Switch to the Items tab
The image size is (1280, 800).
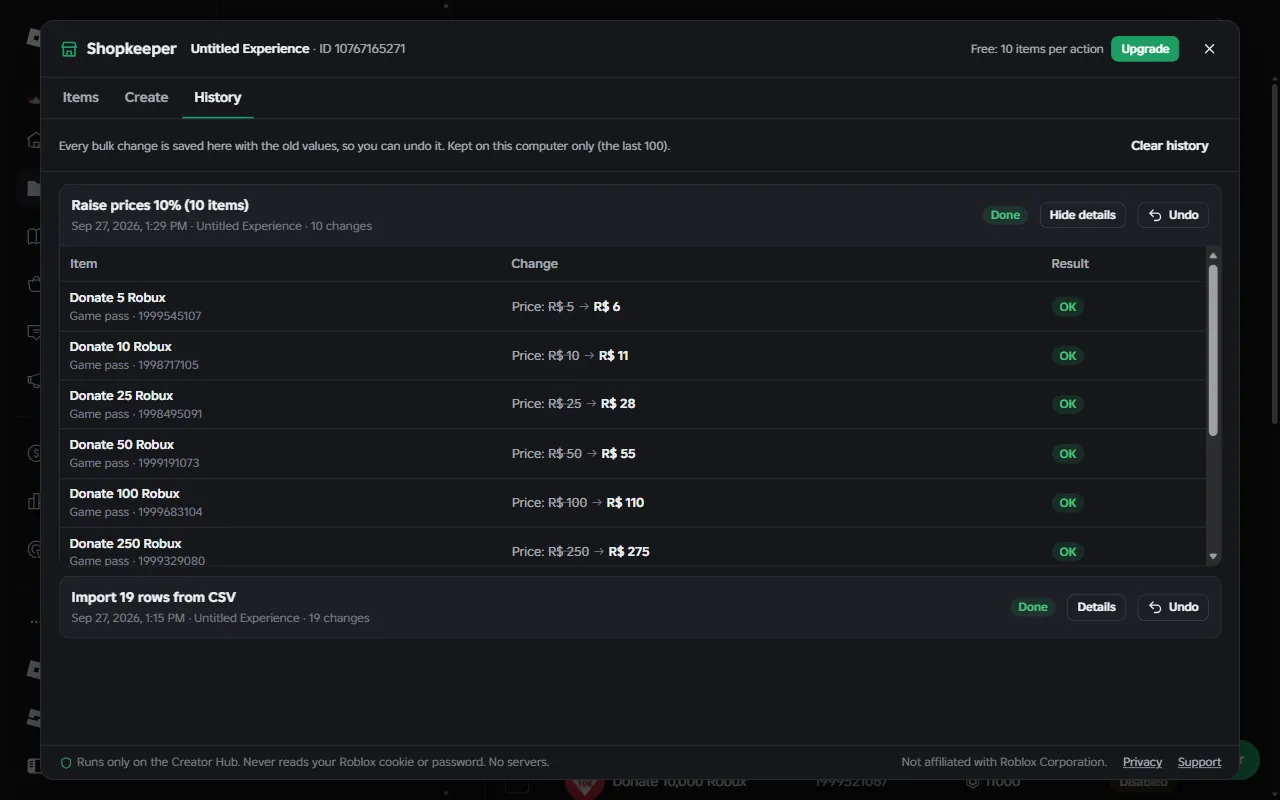(81, 97)
